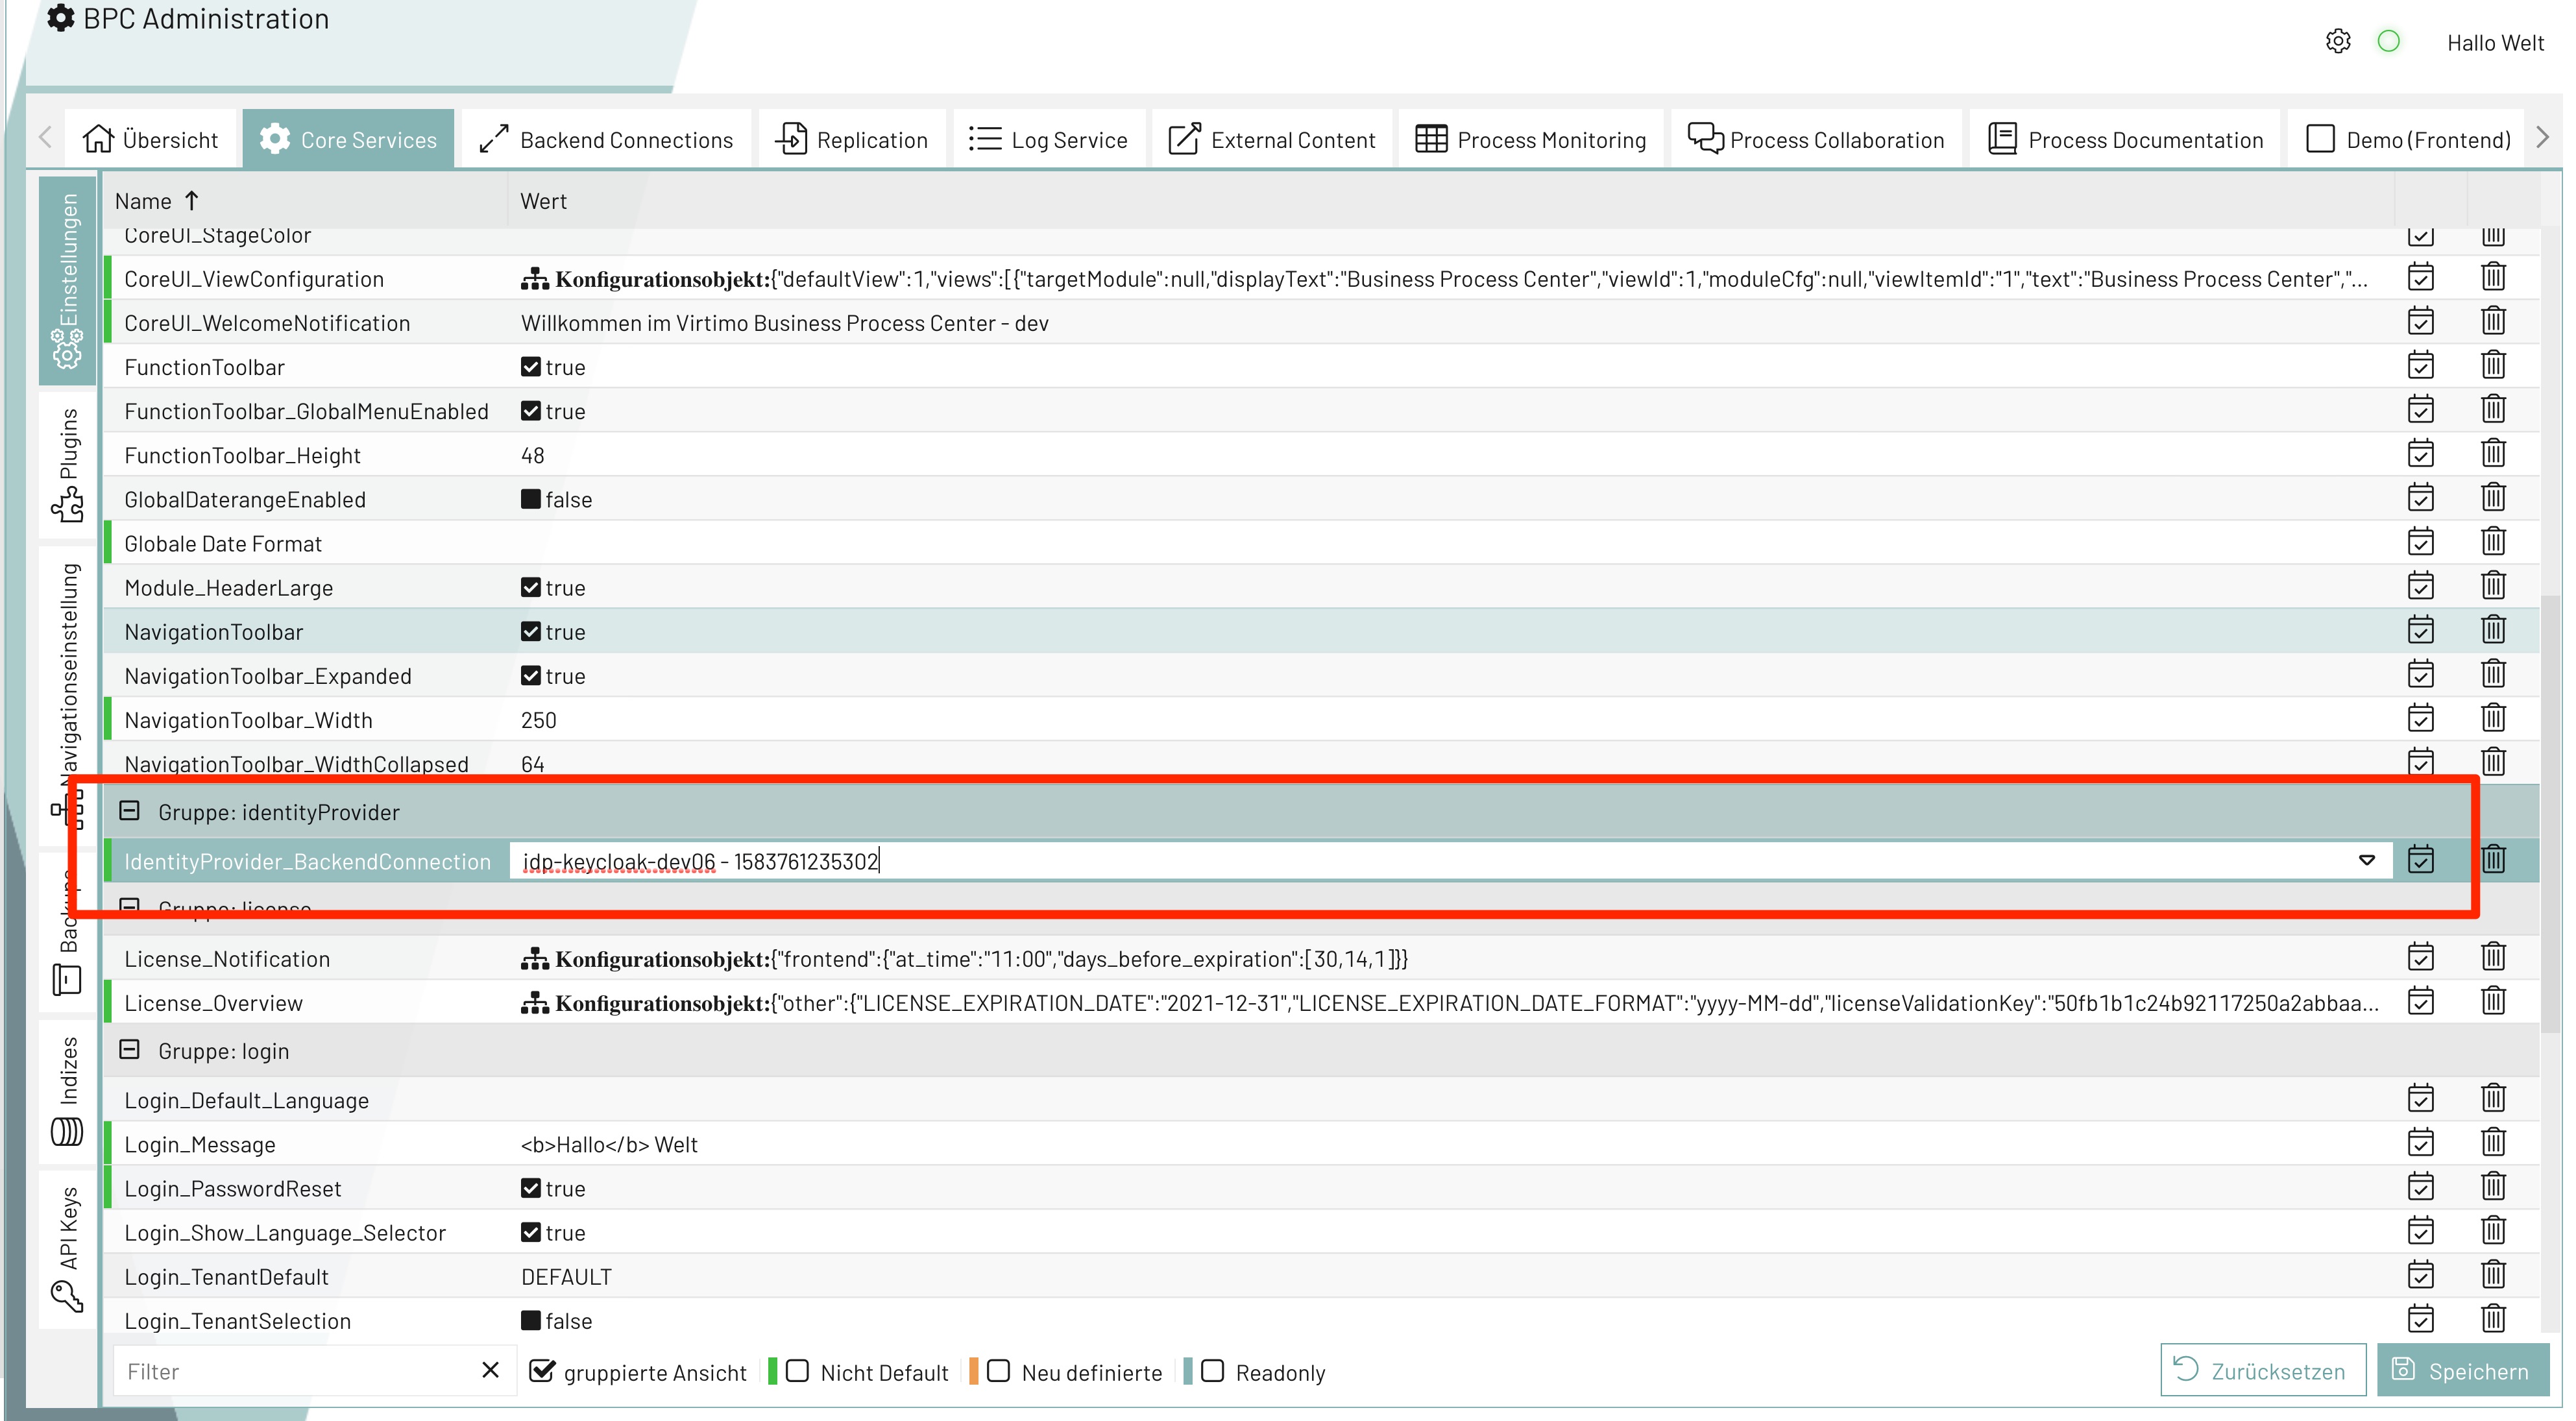Open the Plugins sidebar section
The height and width of the screenshot is (1421, 2576).
click(67, 465)
